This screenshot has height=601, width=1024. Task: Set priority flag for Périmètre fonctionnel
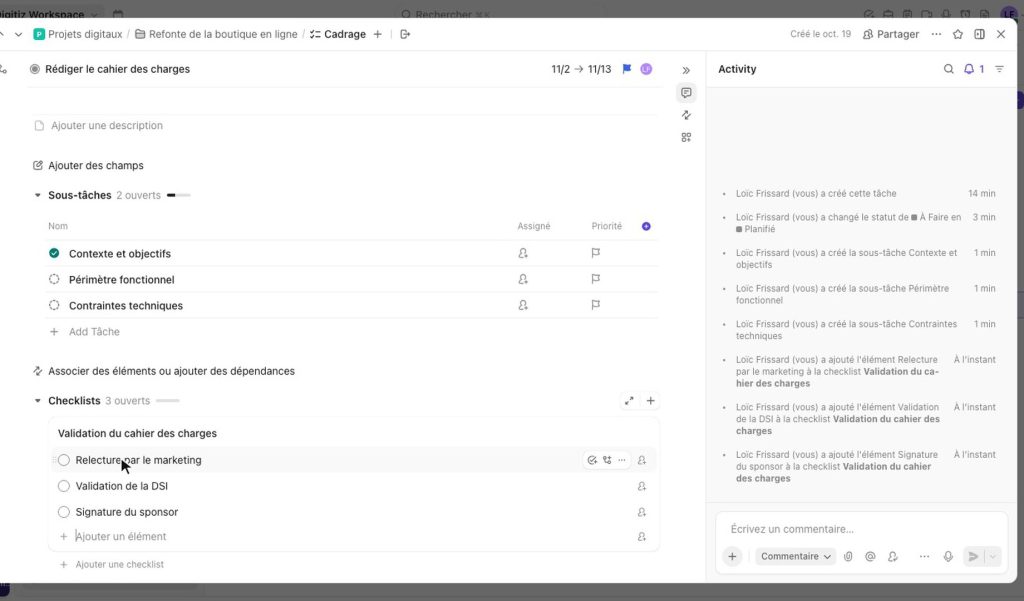tap(596, 279)
